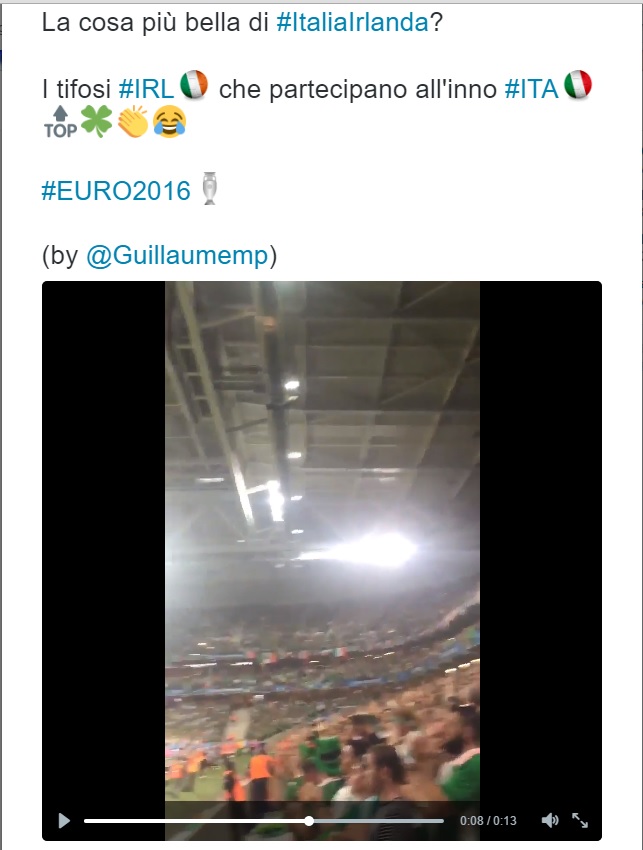
Task: Seek to the start of the video timeline
Action: click(86, 821)
